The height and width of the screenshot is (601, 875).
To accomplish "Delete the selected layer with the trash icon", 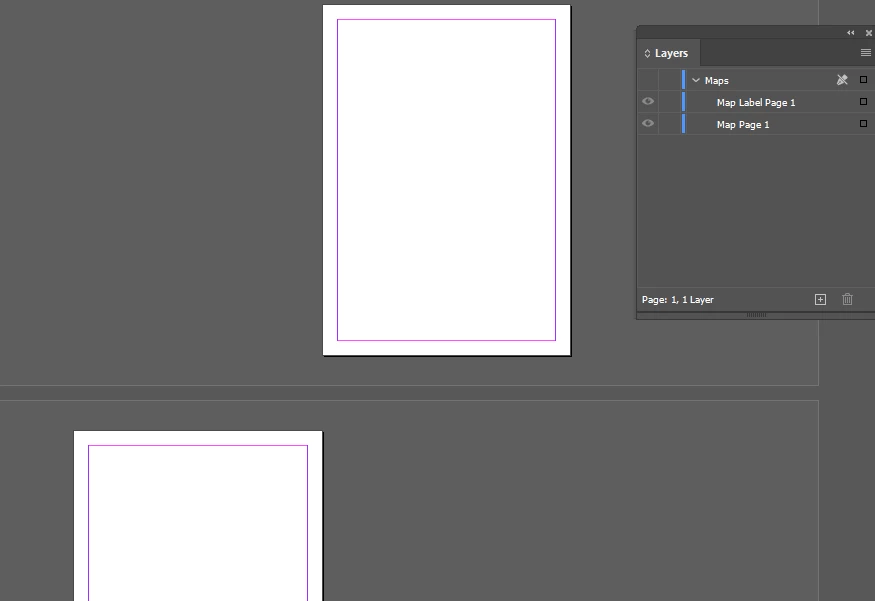I will coord(847,300).
